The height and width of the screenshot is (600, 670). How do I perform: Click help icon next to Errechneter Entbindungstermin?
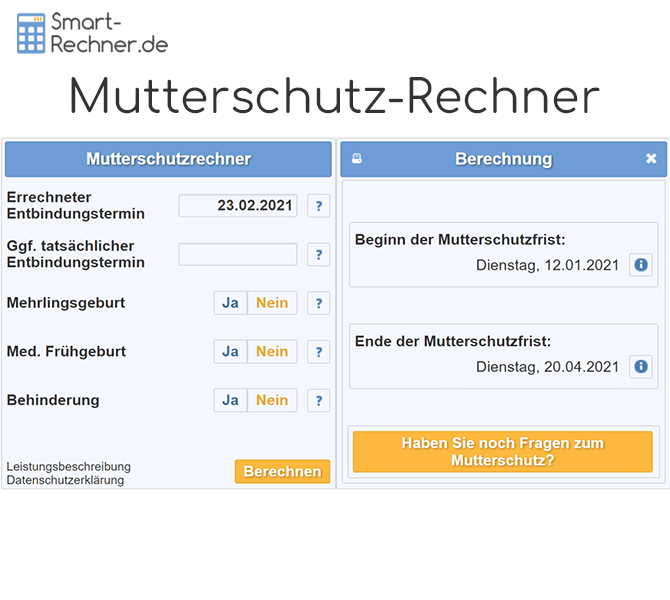[x=318, y=206]
